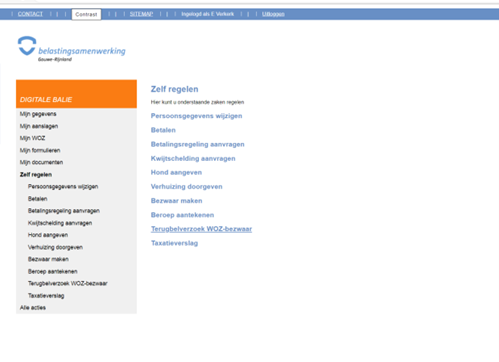Select sidebar item Kwijtschelding aanvragen

pos(60,223)
